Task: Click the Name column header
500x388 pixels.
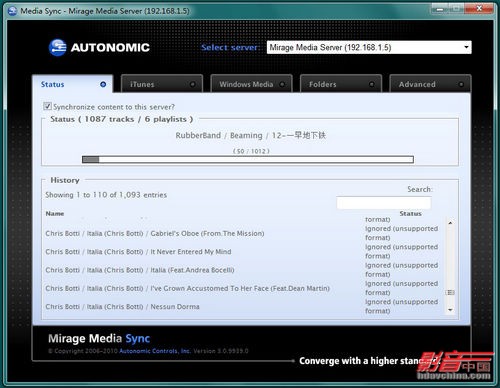Action: pos(55,213)
